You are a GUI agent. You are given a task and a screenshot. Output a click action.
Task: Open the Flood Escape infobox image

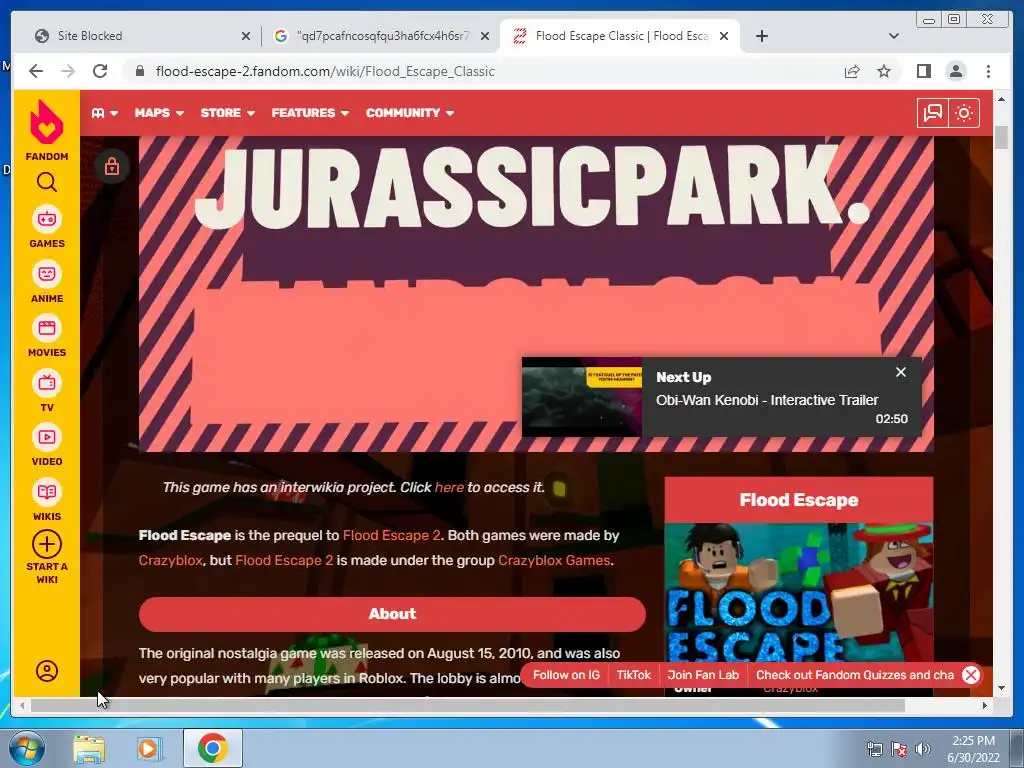tap(799, 593)
